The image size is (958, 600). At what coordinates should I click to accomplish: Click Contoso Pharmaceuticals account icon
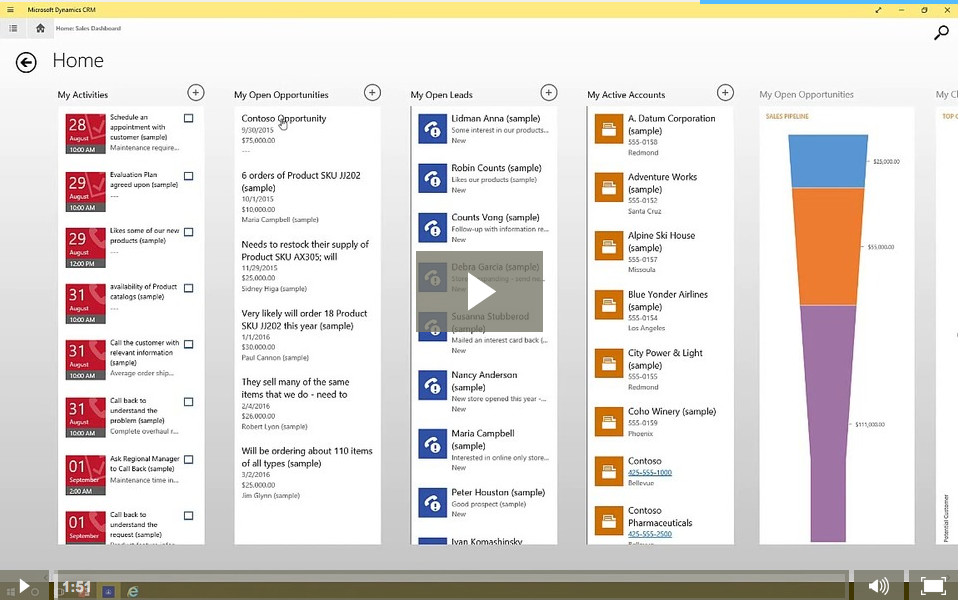(609, 521)
